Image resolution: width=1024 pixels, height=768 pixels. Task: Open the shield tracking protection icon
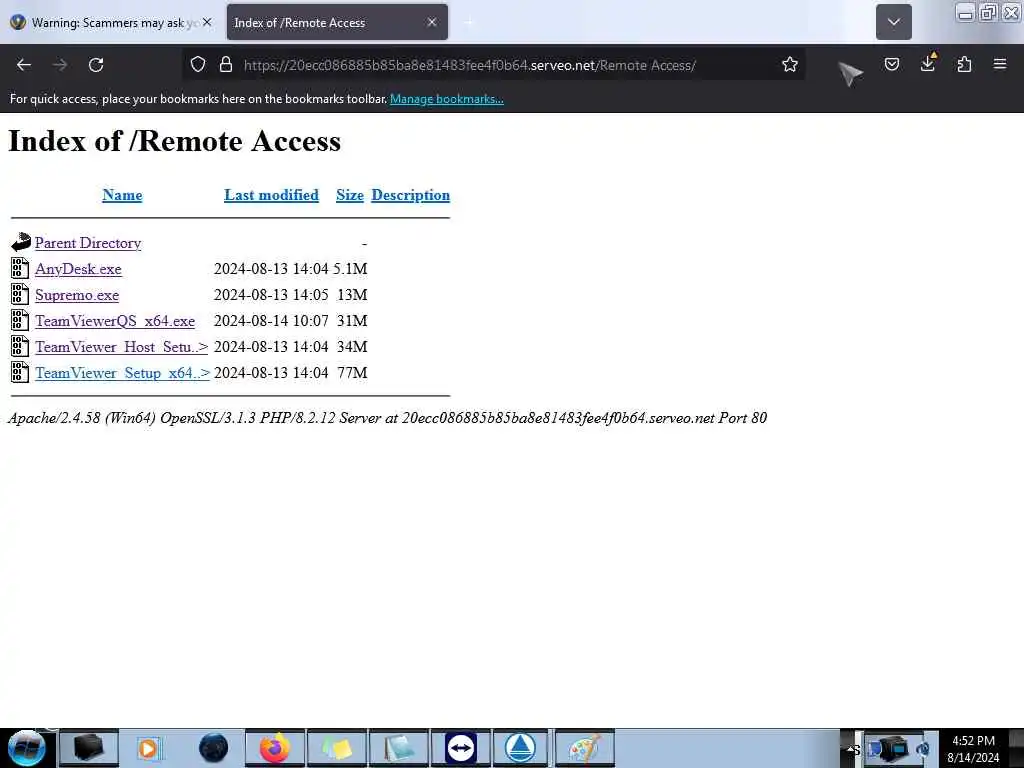coord(198,65)
